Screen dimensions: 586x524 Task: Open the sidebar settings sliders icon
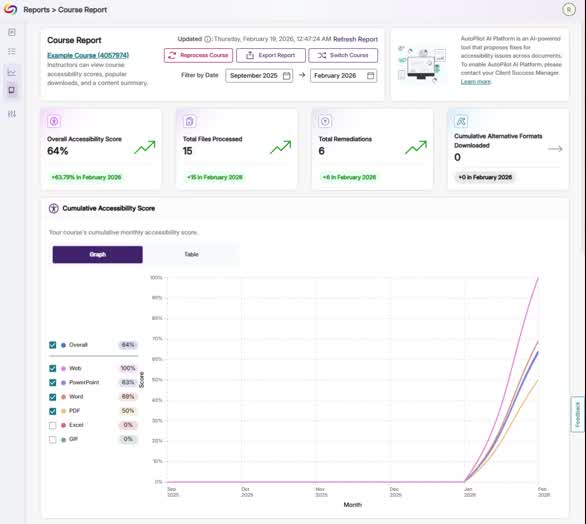coord(12,114)
